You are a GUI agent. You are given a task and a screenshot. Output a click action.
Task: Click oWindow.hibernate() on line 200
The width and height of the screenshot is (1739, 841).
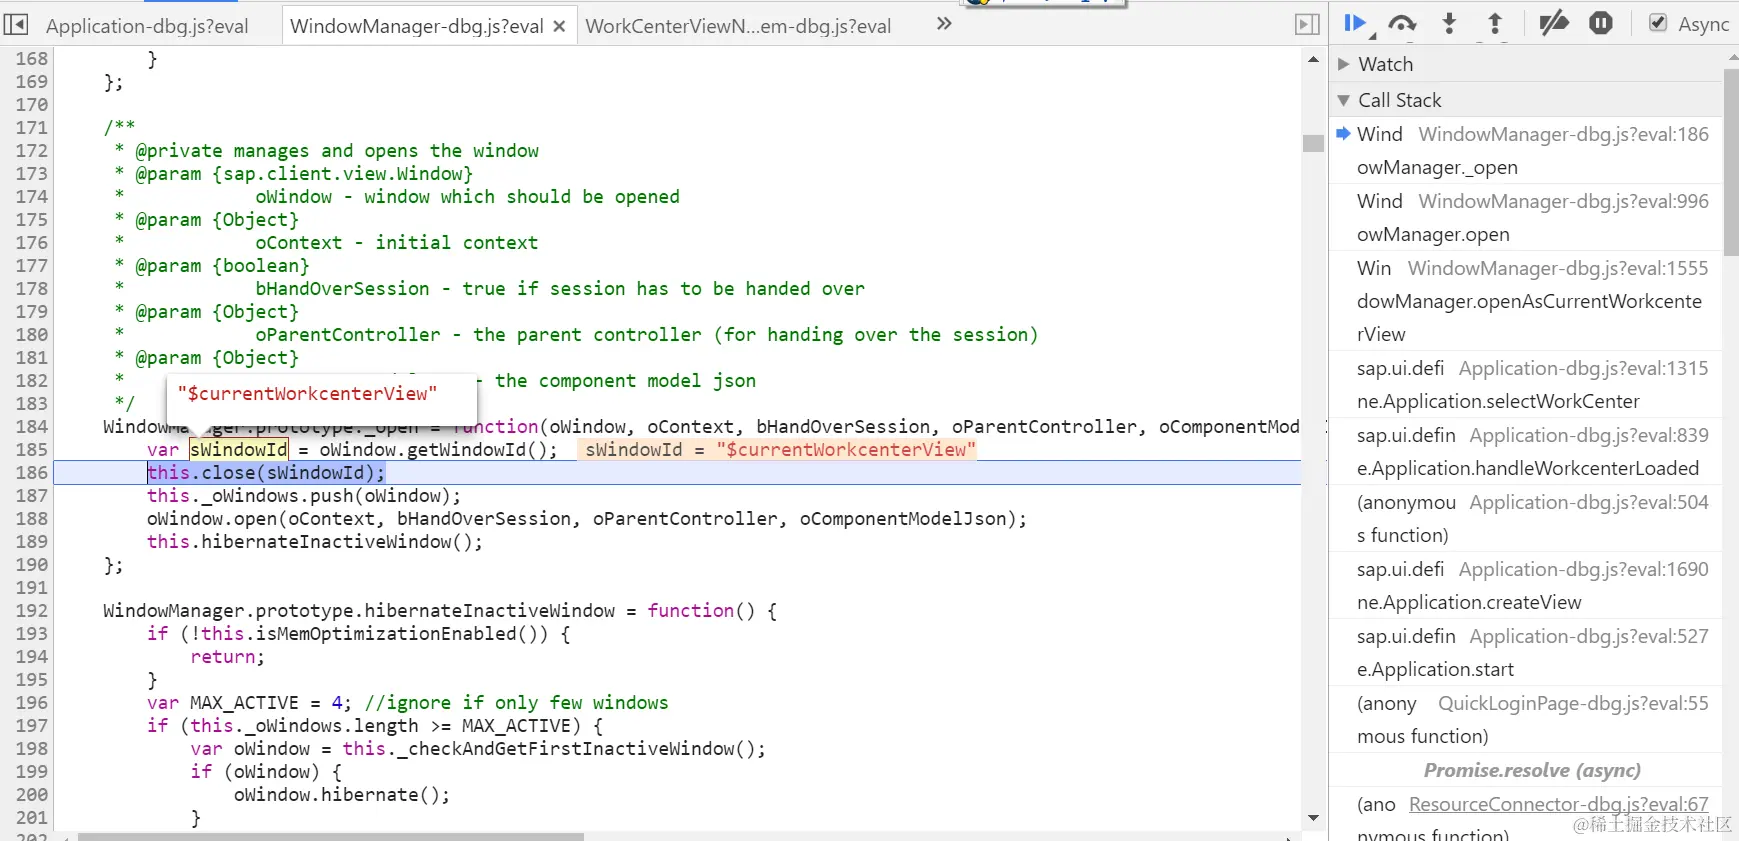point(342,794)
